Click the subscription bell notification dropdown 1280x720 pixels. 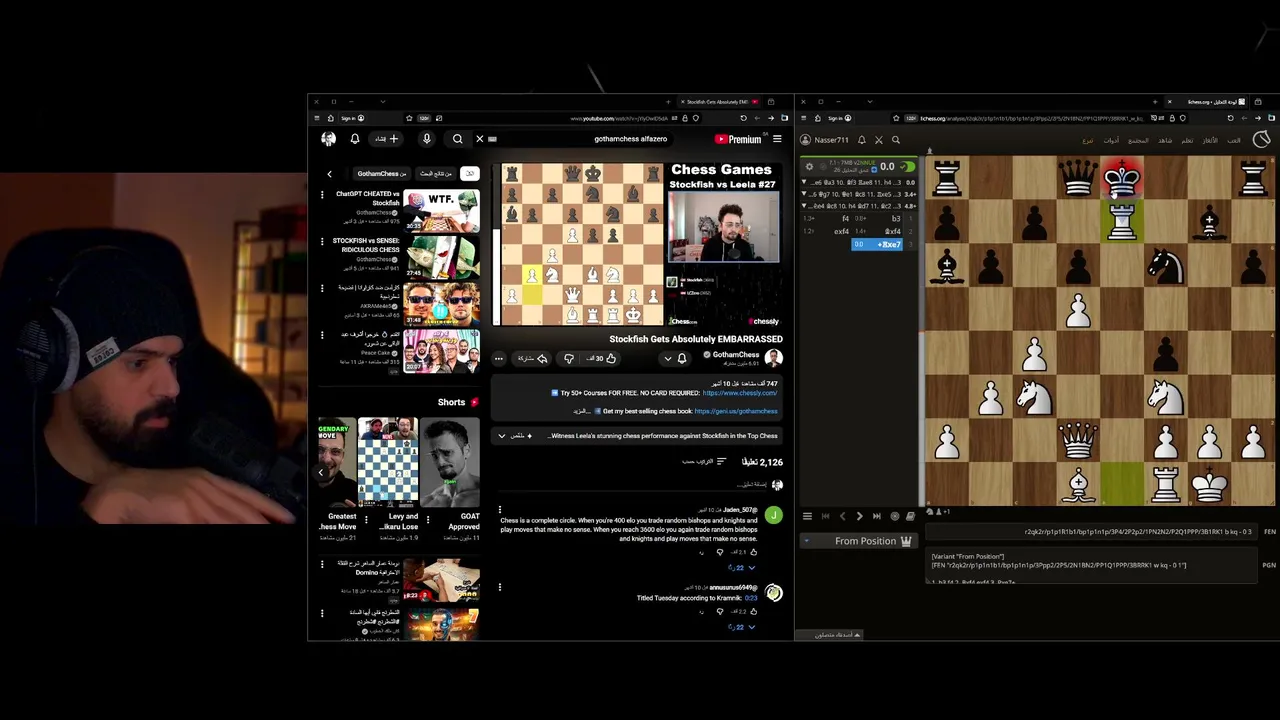(x=675, y=359)
